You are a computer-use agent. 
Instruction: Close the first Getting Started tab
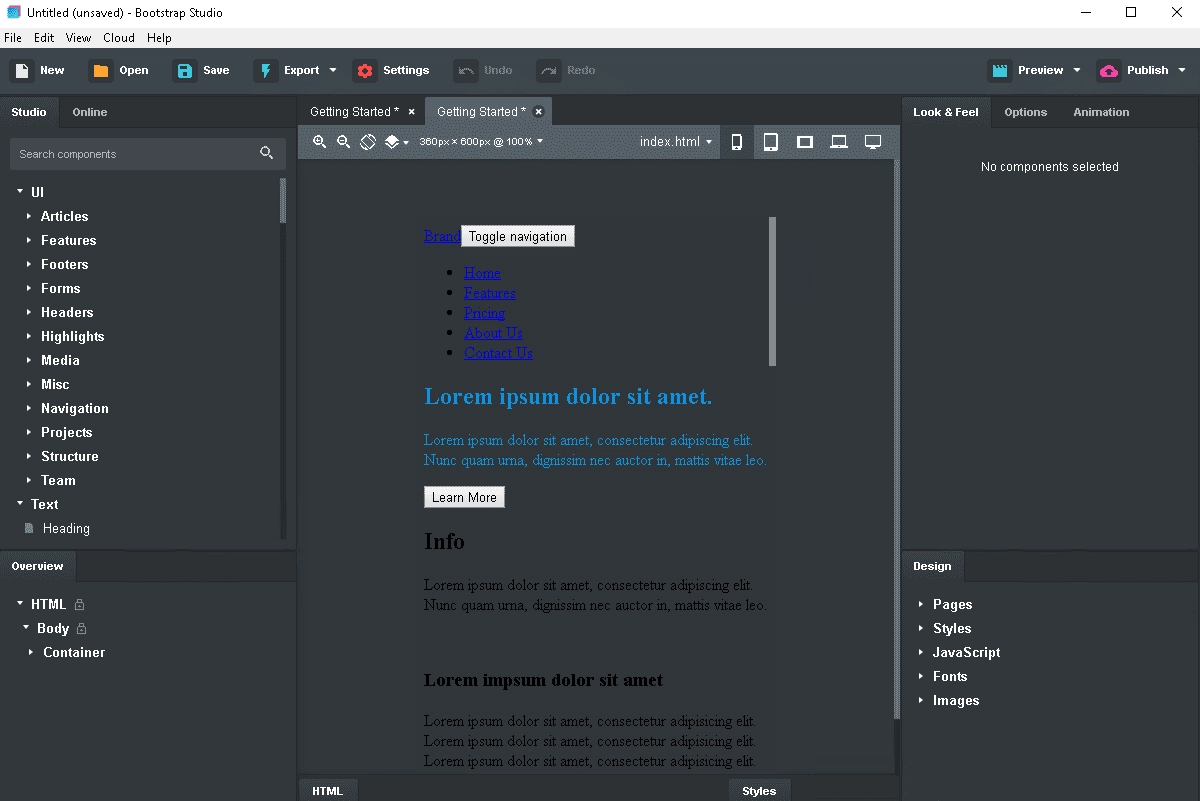click(x=411, y=112)
